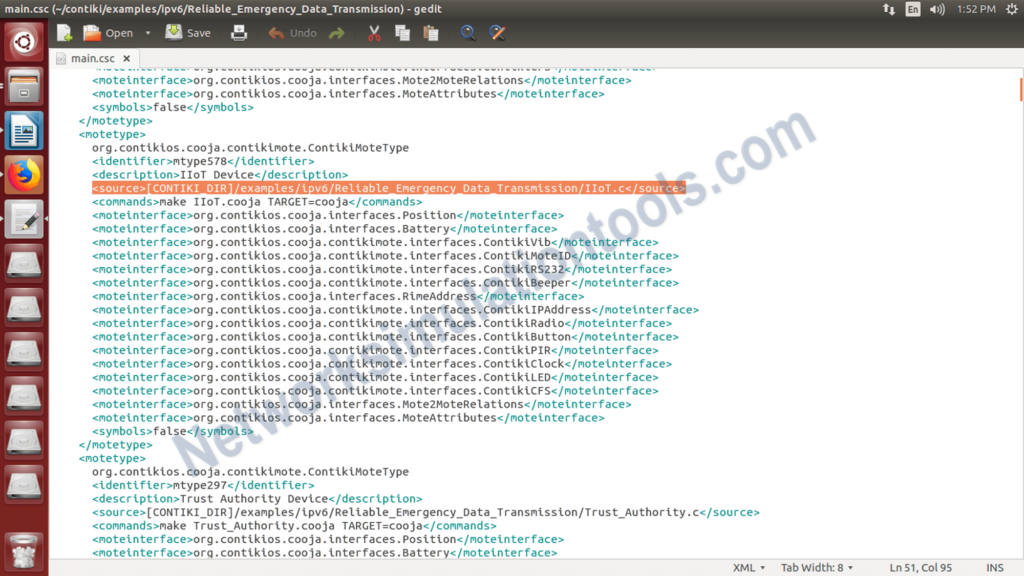Viewport: 1024px width, 576px height.
Task: Print the main.csc file
Action: [240, 32]
